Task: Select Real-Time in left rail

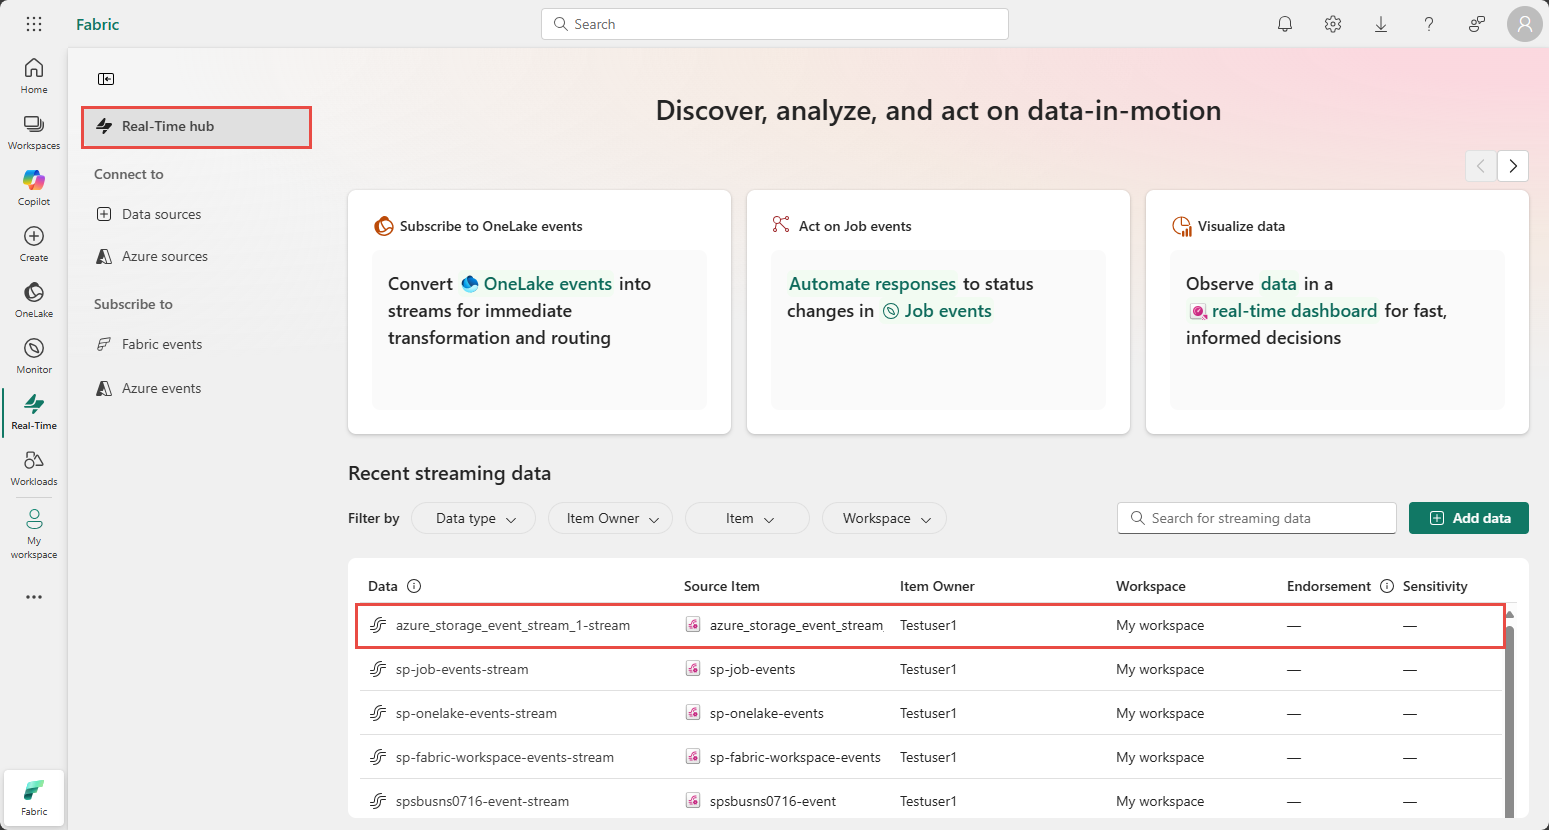Action: click(34, 411)
